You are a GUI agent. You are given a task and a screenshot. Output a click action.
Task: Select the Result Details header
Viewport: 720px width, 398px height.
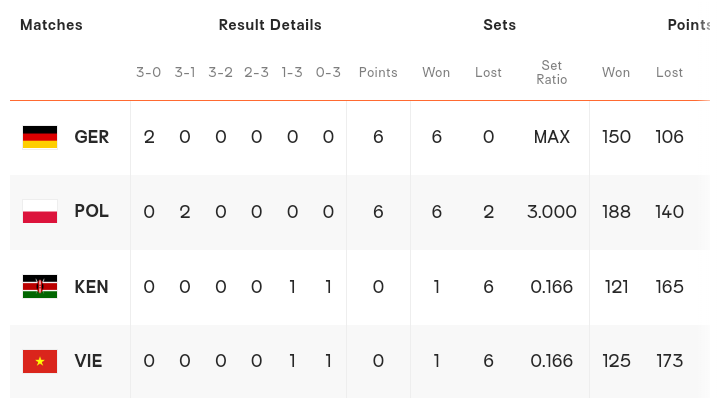270,25
